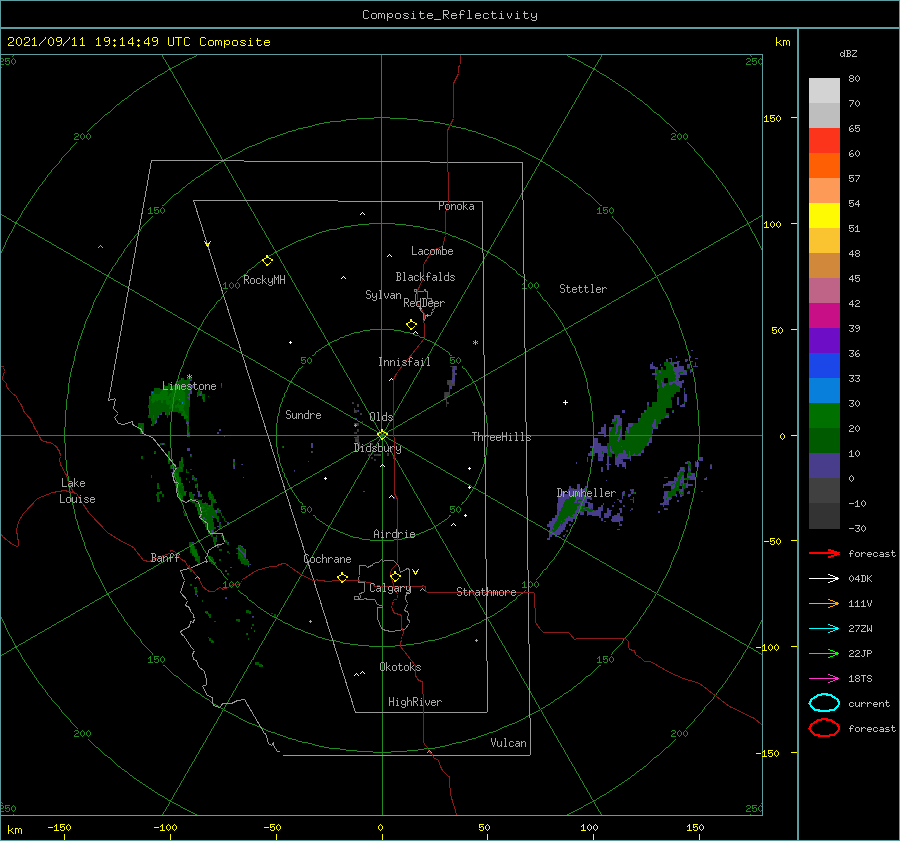
Task: Click the Blackfalds city label
Action: (425, 277)
